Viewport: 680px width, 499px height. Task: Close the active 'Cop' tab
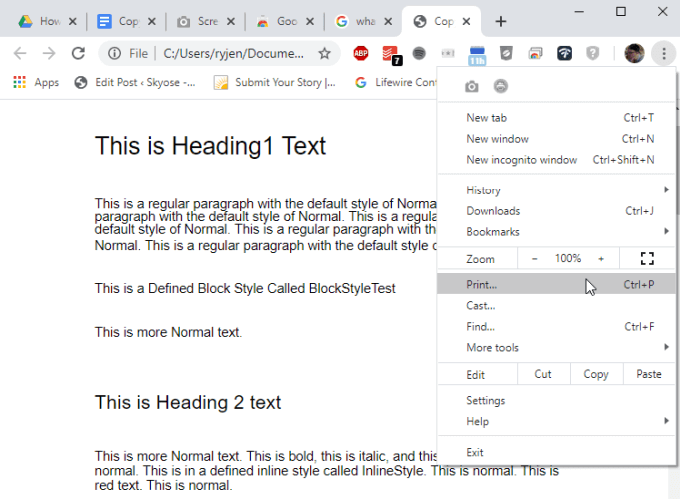point(466,21)
